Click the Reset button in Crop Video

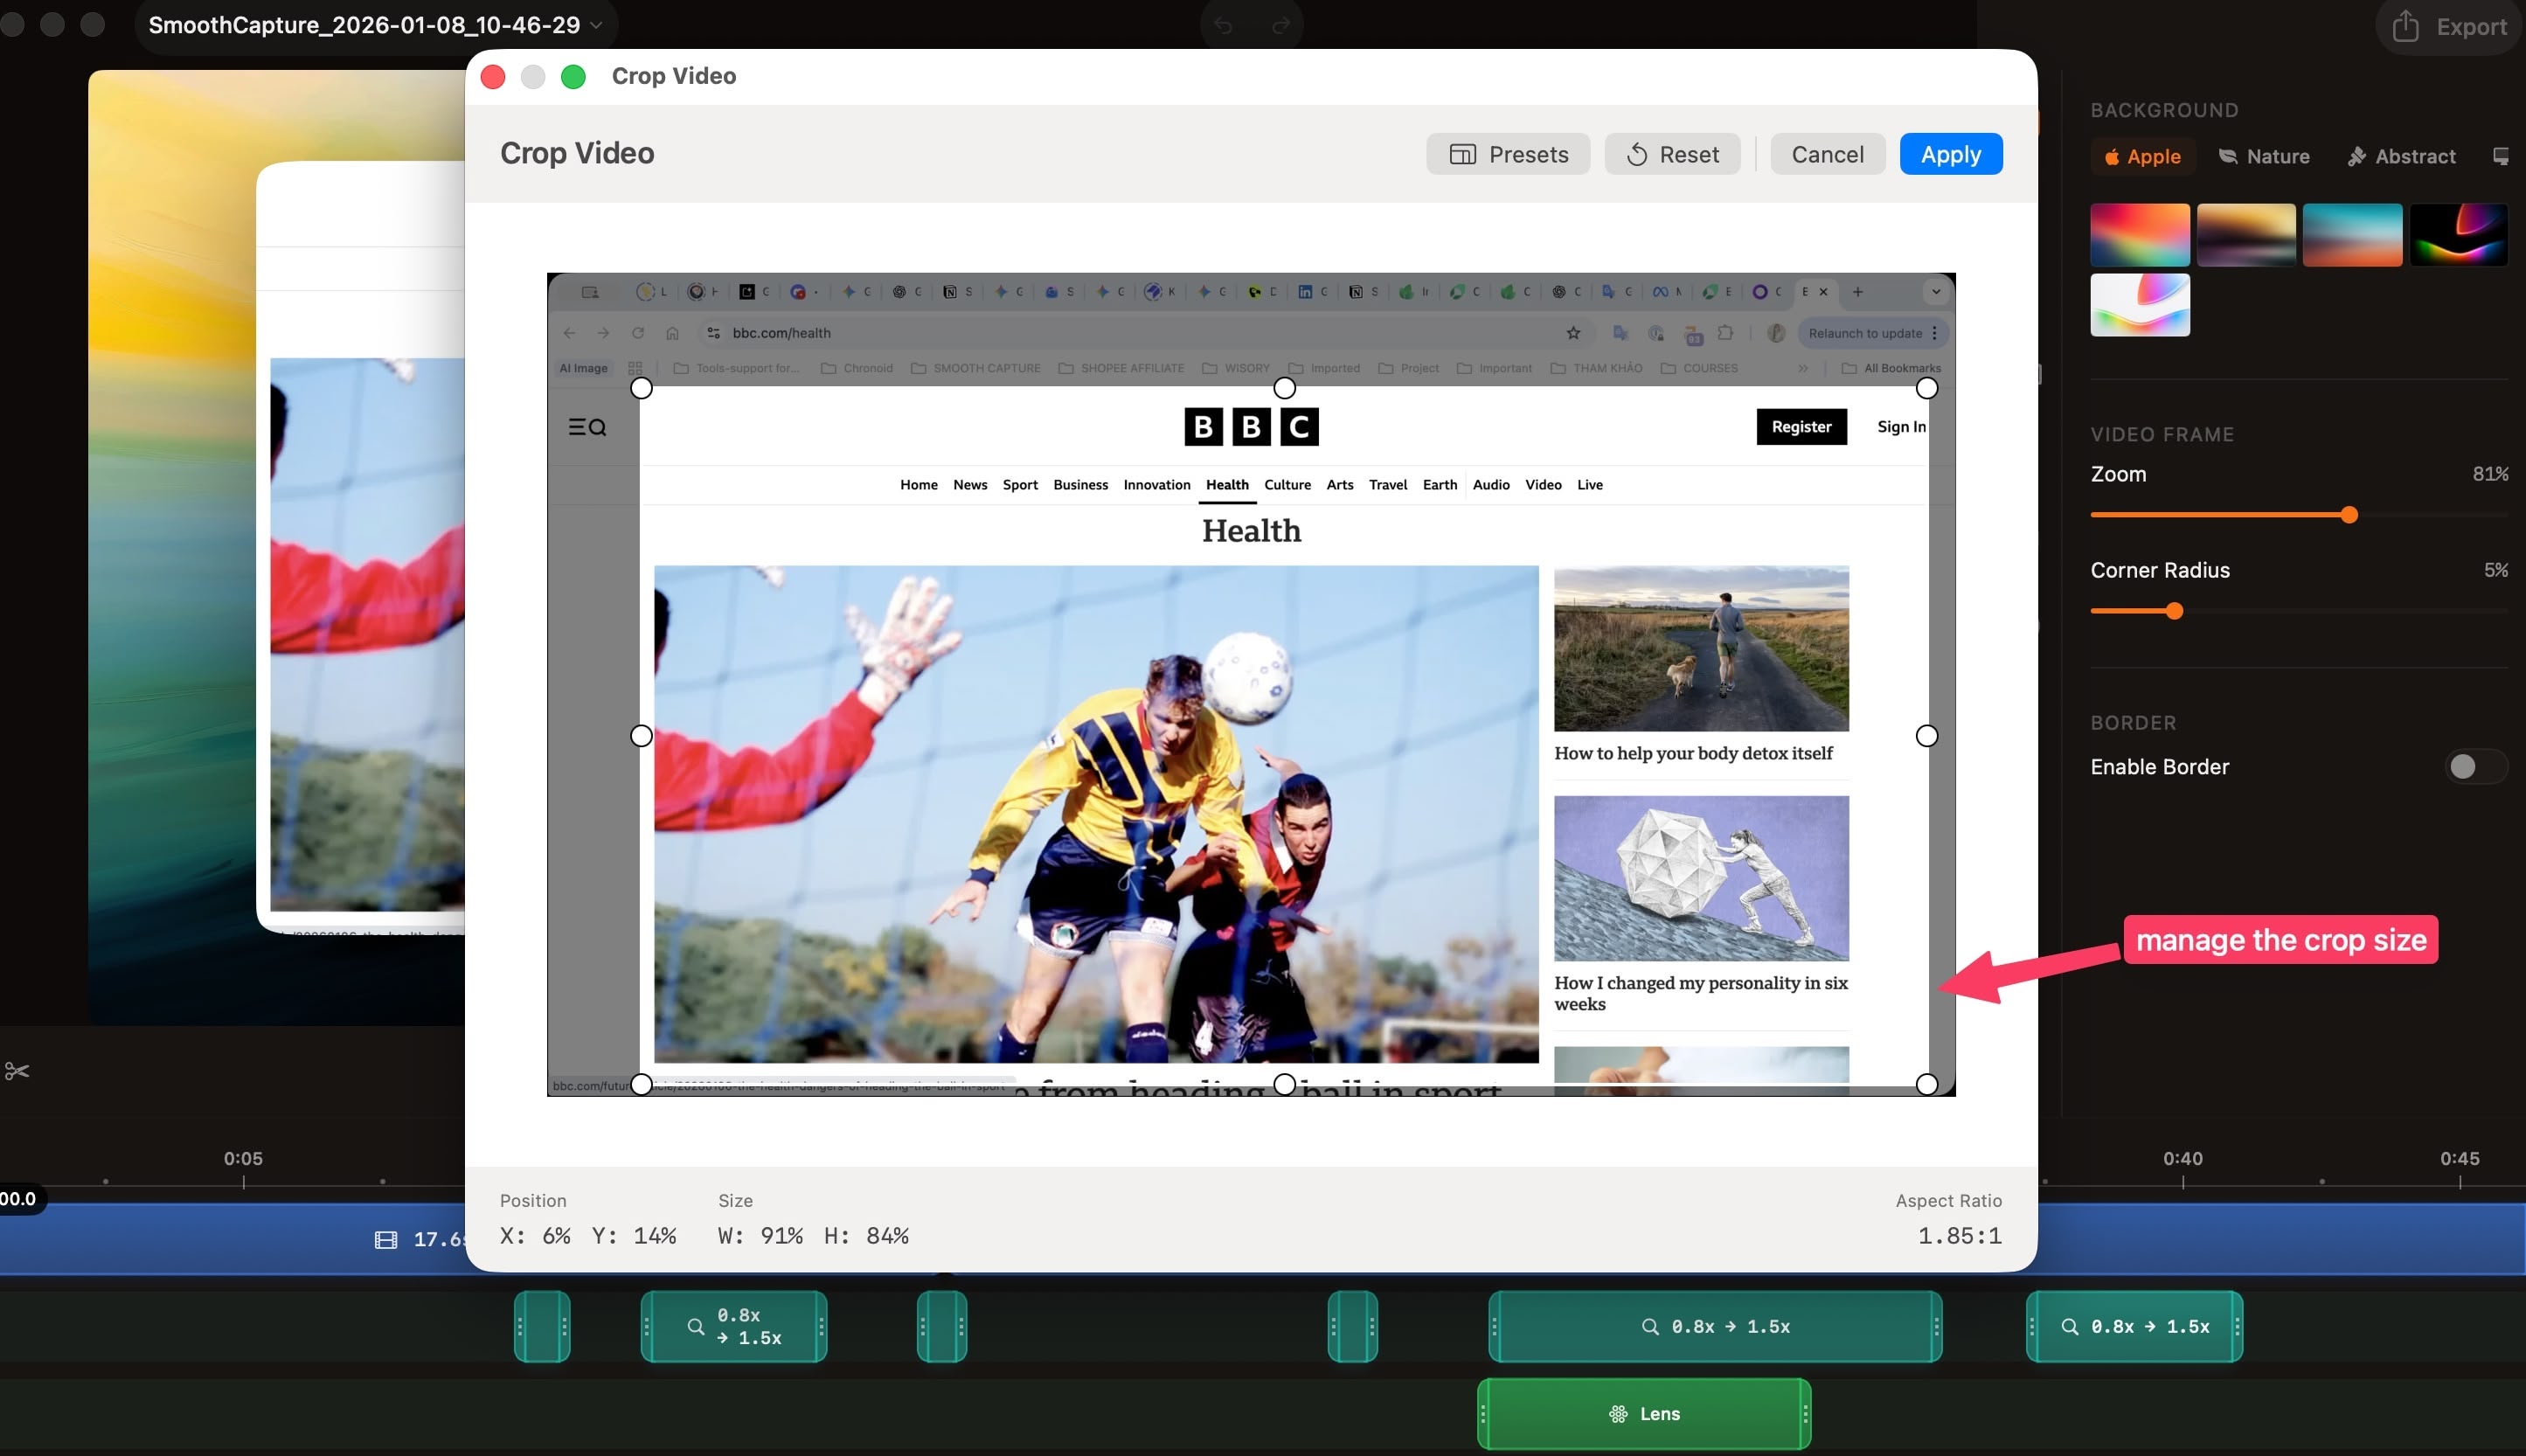[1673, 154]
